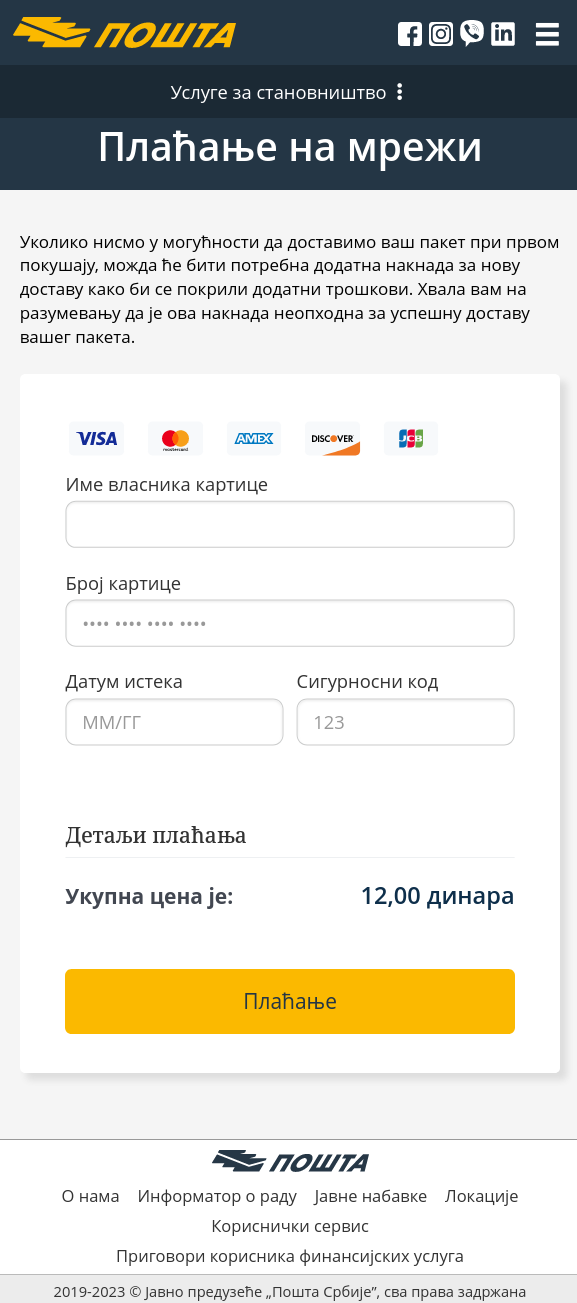Open the Viber contact icon
The image size is (577, 1303).
click(x=472, y=33)
